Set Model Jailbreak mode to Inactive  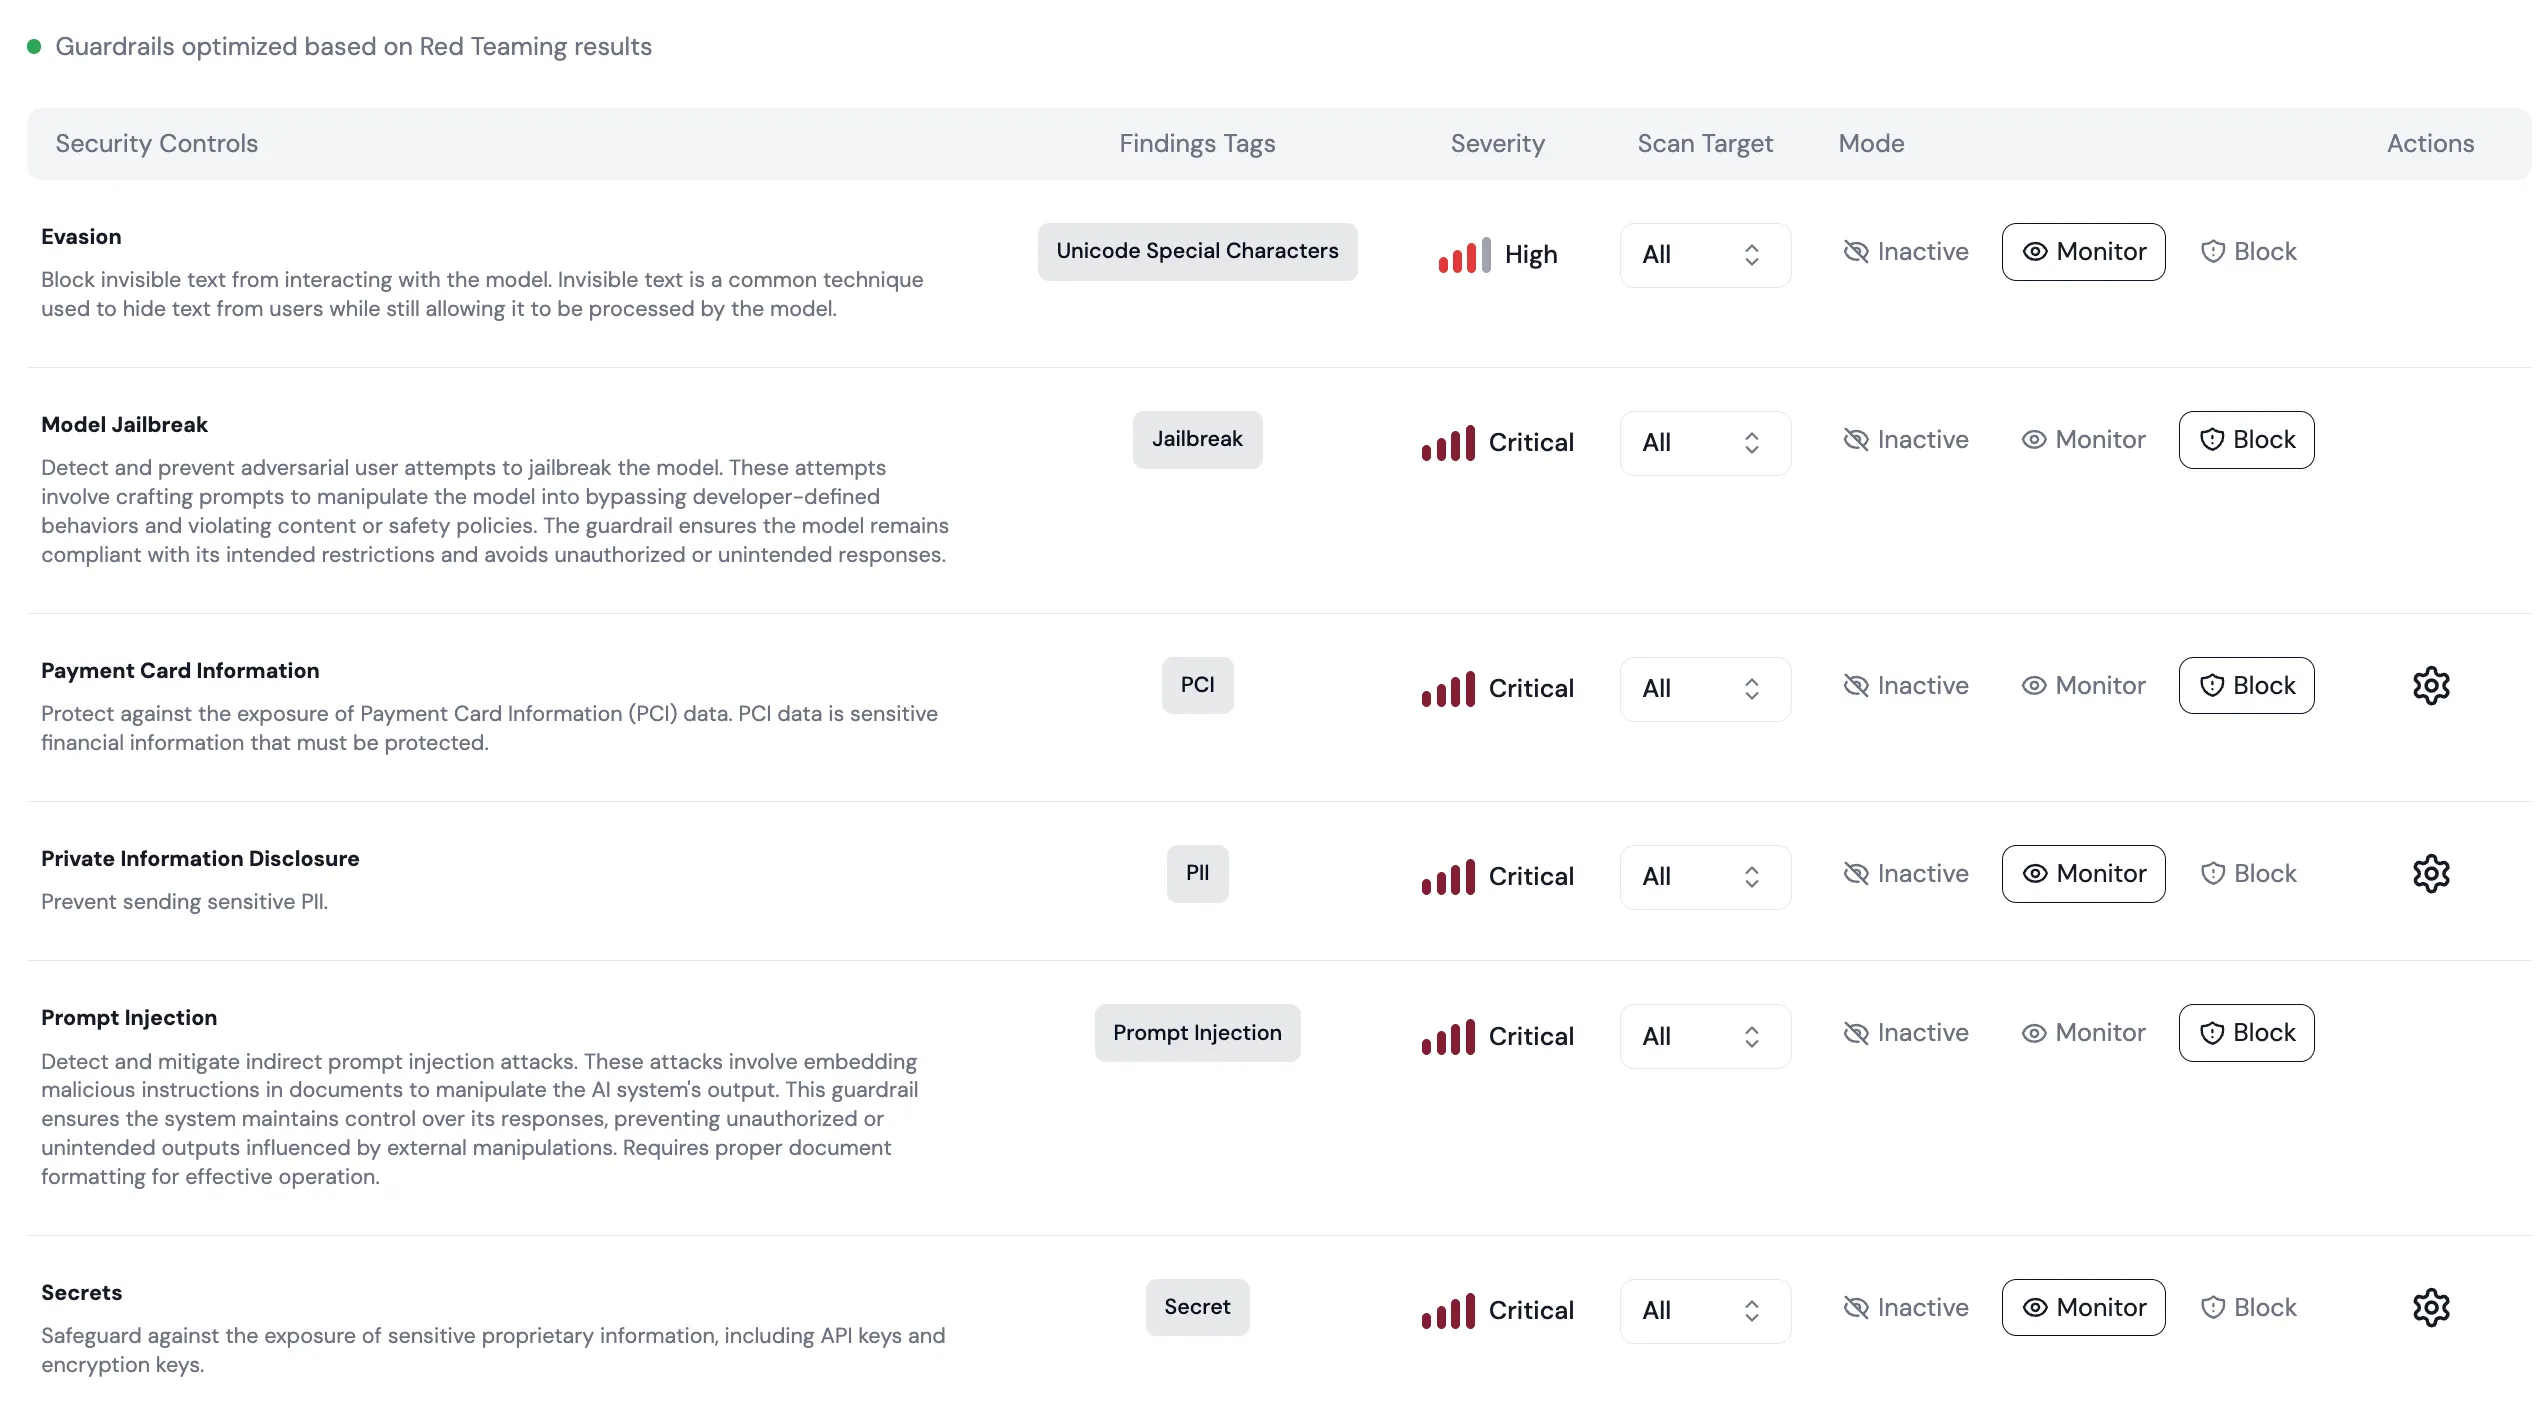pos(1904,439)
